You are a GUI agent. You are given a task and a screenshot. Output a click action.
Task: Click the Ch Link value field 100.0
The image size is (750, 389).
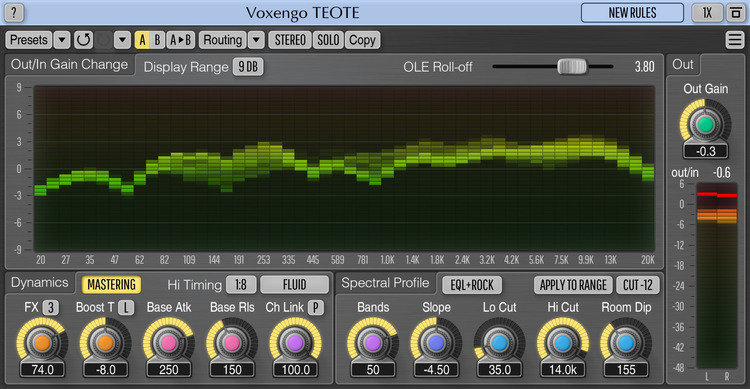point(296,369)
